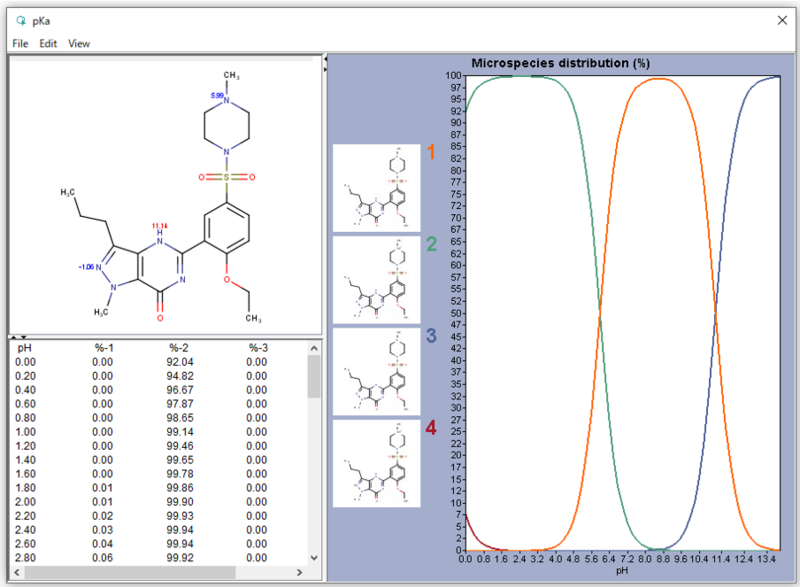
Task: Click the down arrow of table scrollbar
Action: coord(314,557)
